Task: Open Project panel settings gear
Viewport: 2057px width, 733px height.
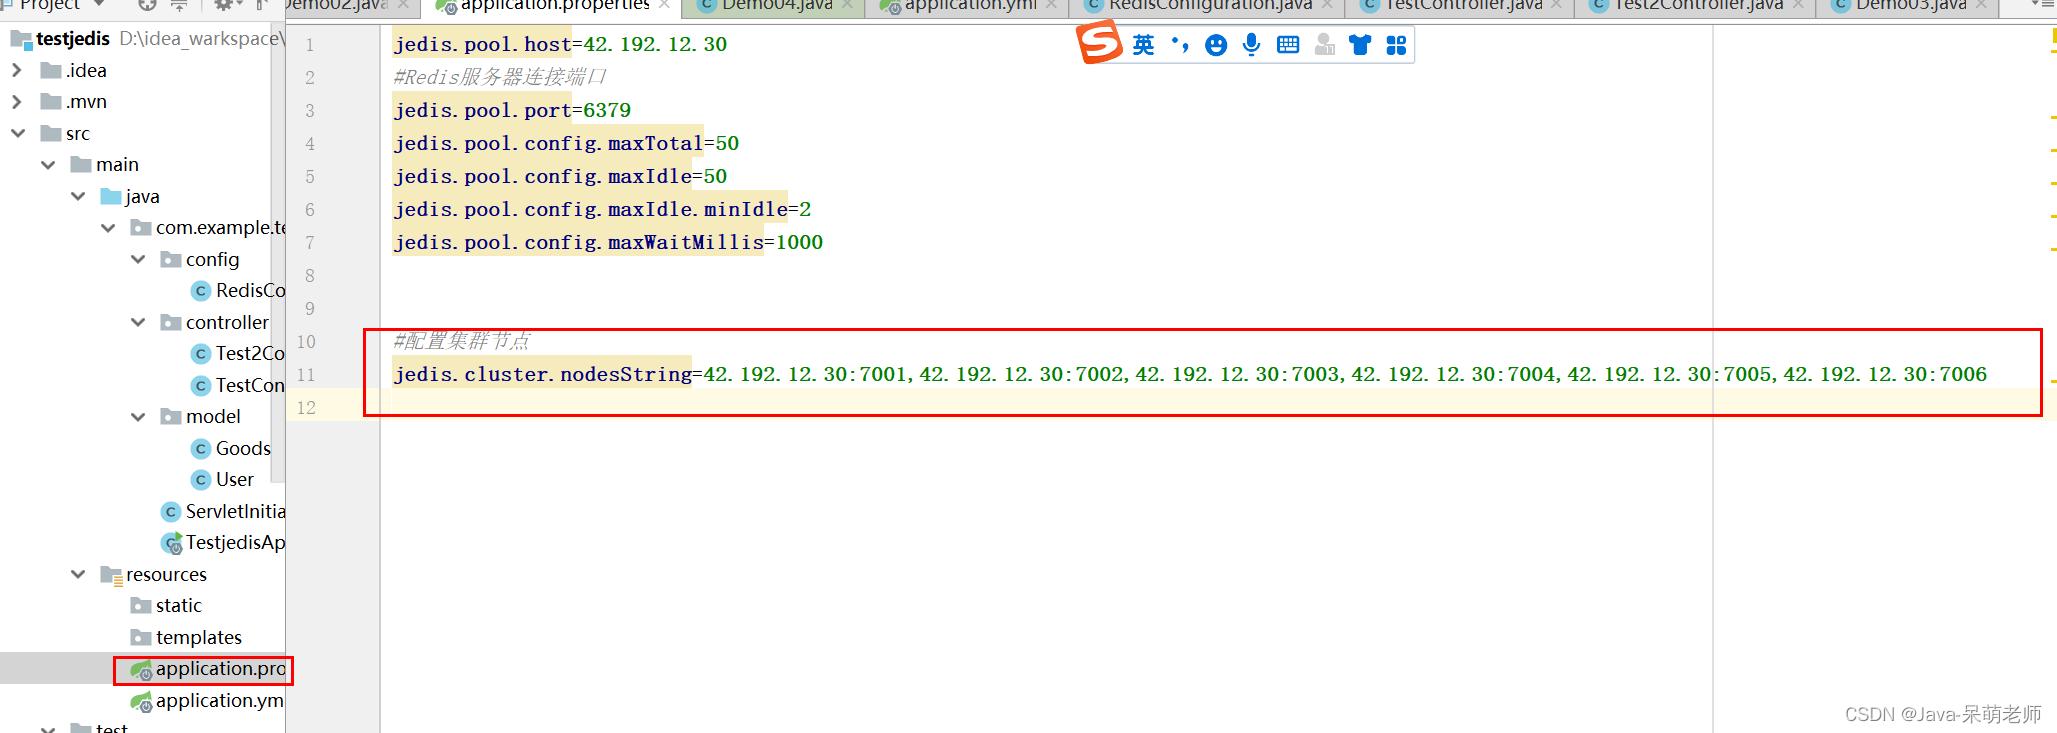Action: (222, 5)
